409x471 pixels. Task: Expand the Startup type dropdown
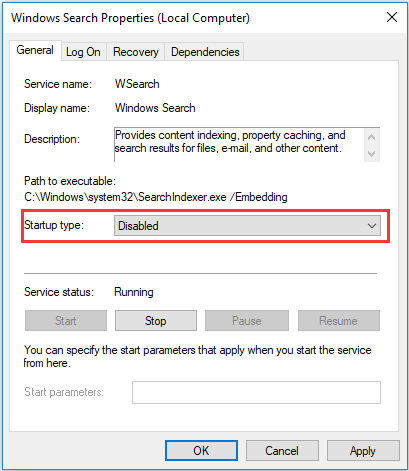(247, 226)
